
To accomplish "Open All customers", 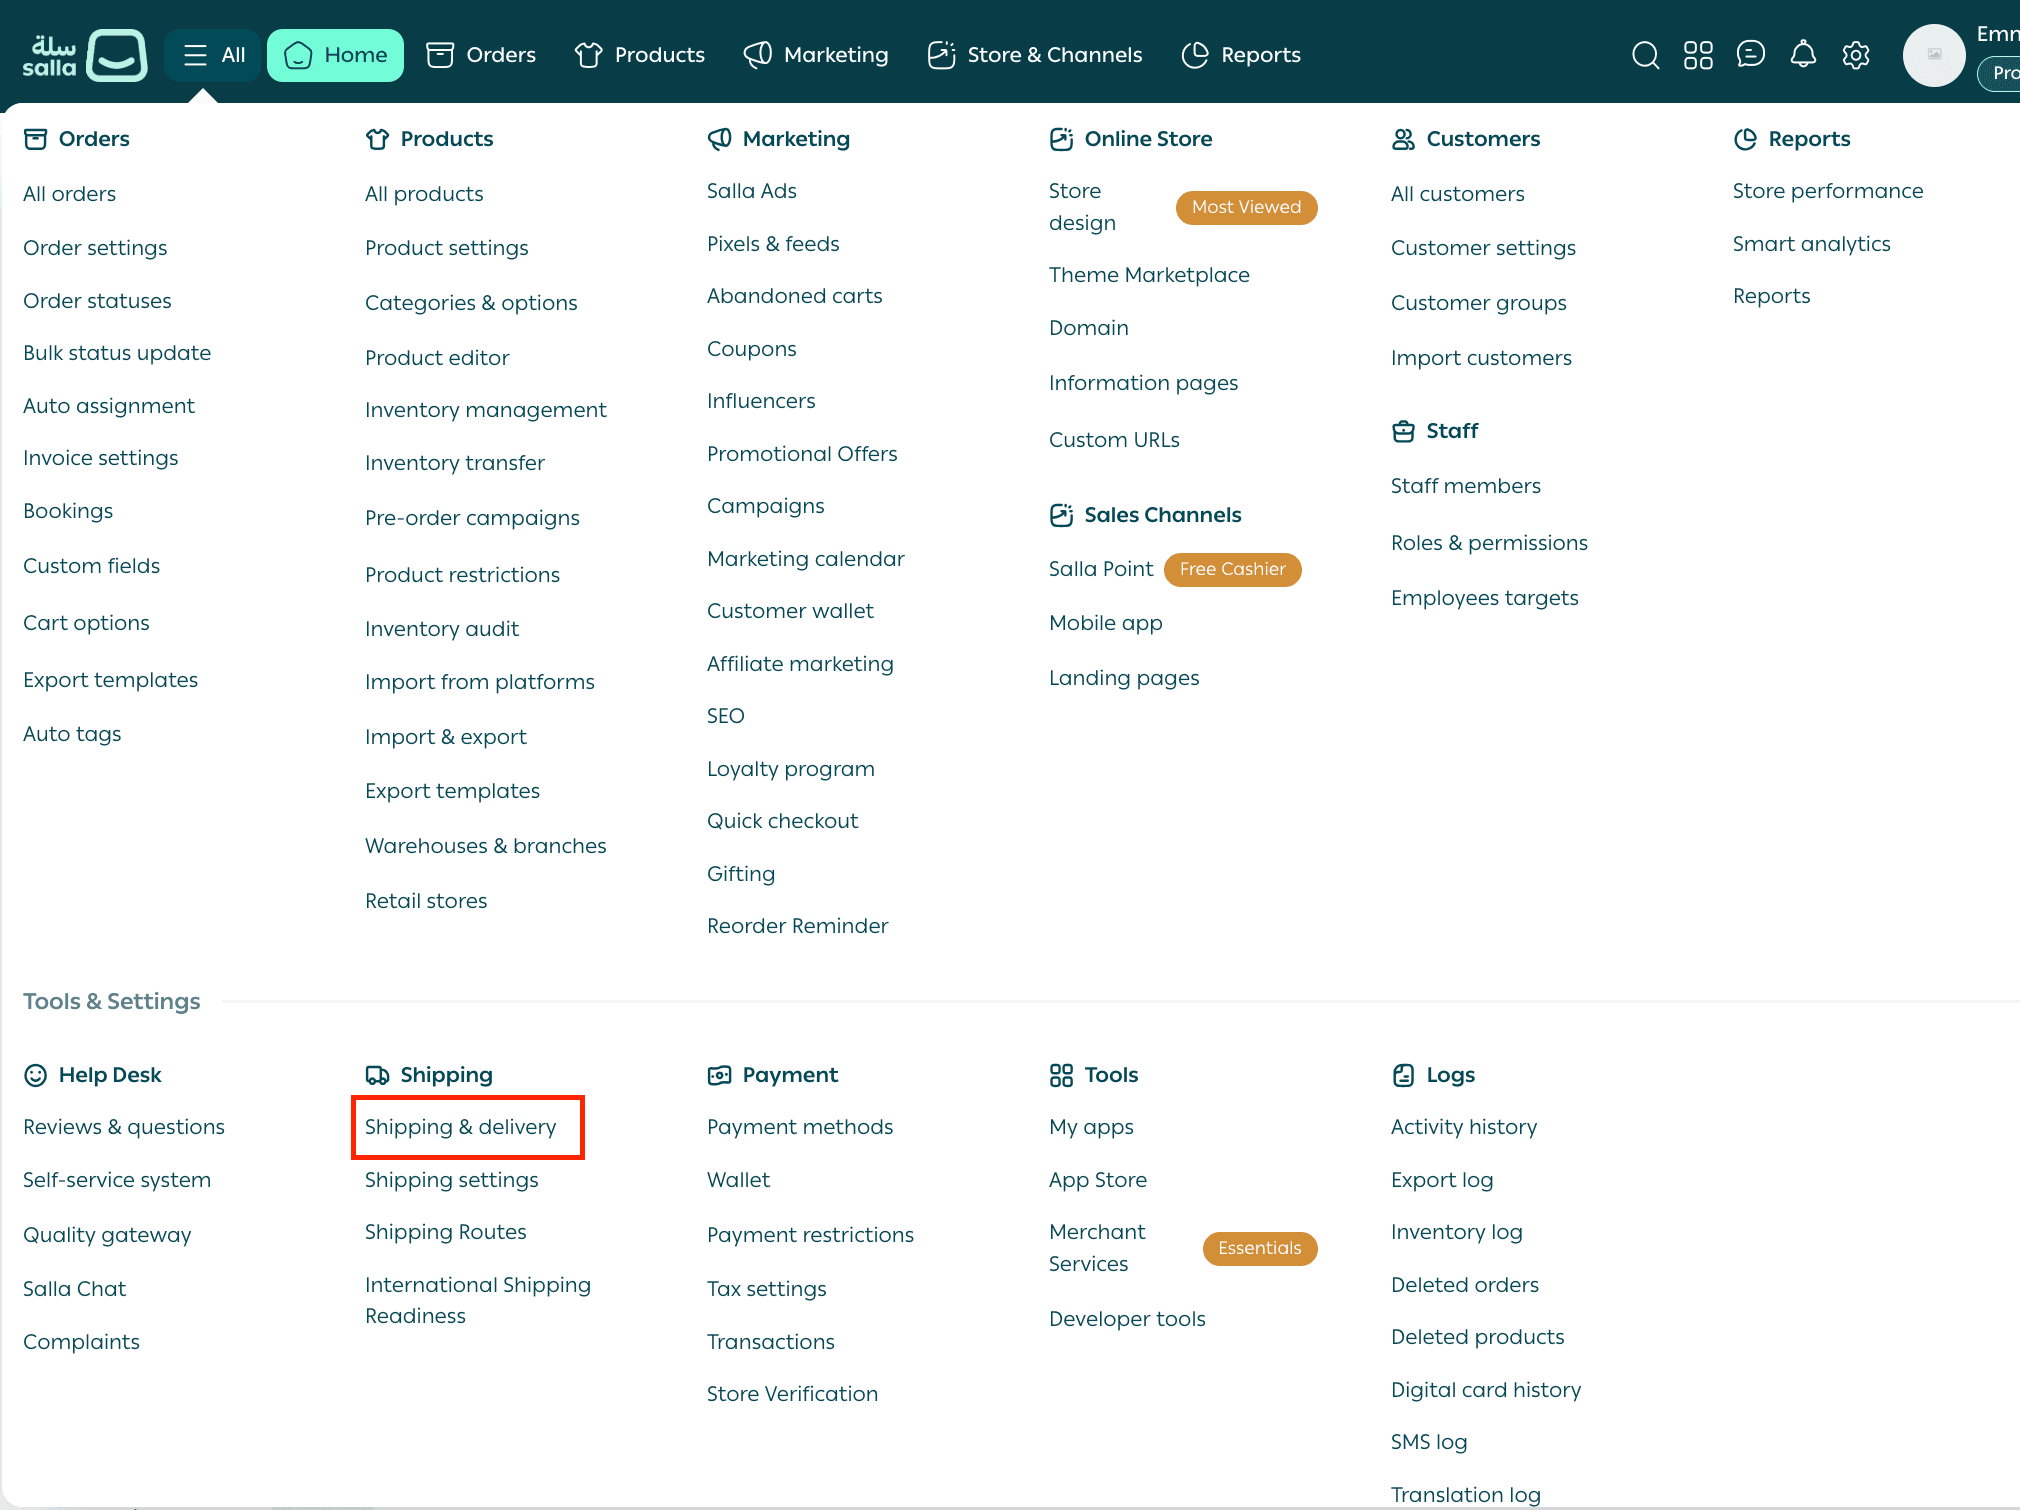I will click(1457, 194).
